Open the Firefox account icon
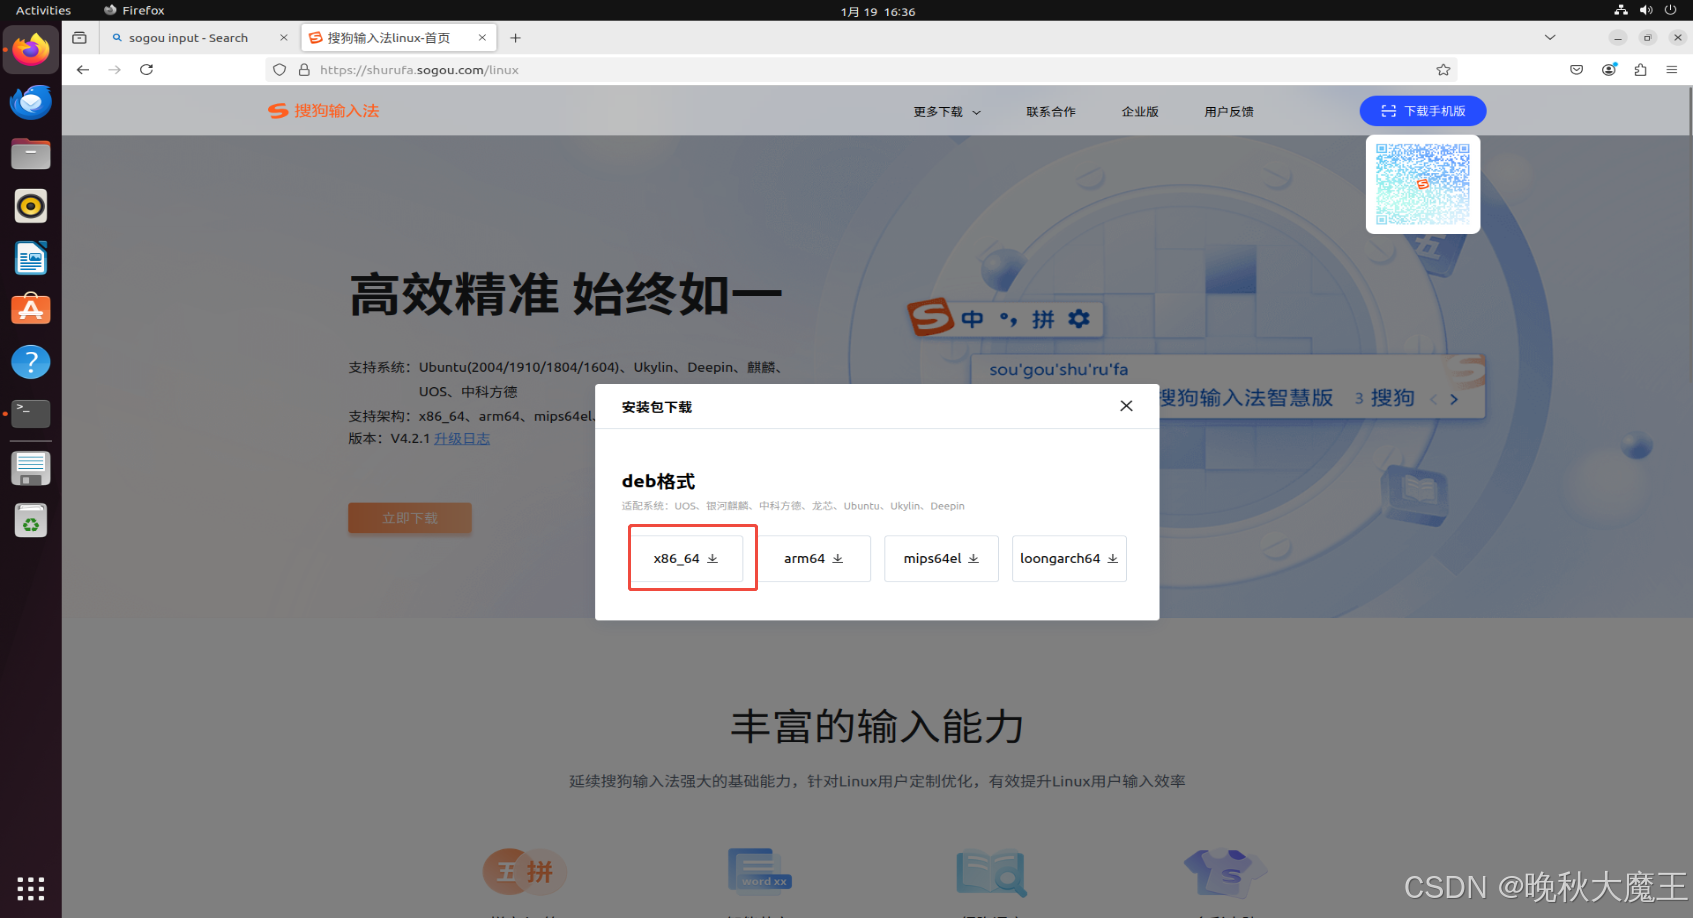The height and width of the screenshot is (918, 1693). click(x=1609, y=70)
